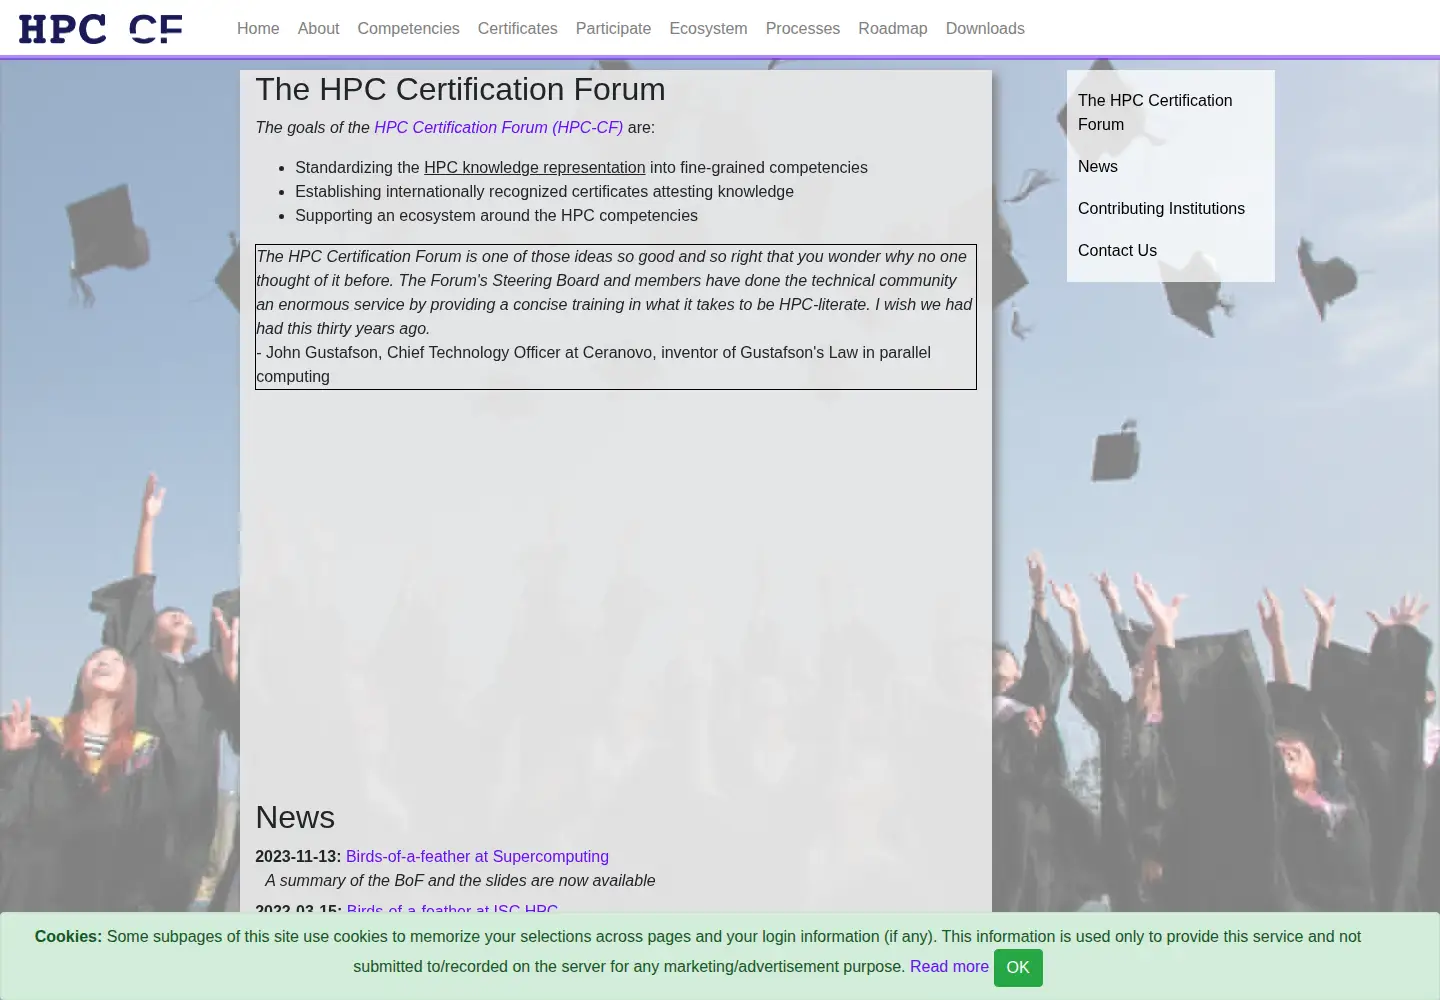The height and width of the screenshot is (1000, 1440).
Task: Accept cookies with the OK button
Action: pos(1018,968)
